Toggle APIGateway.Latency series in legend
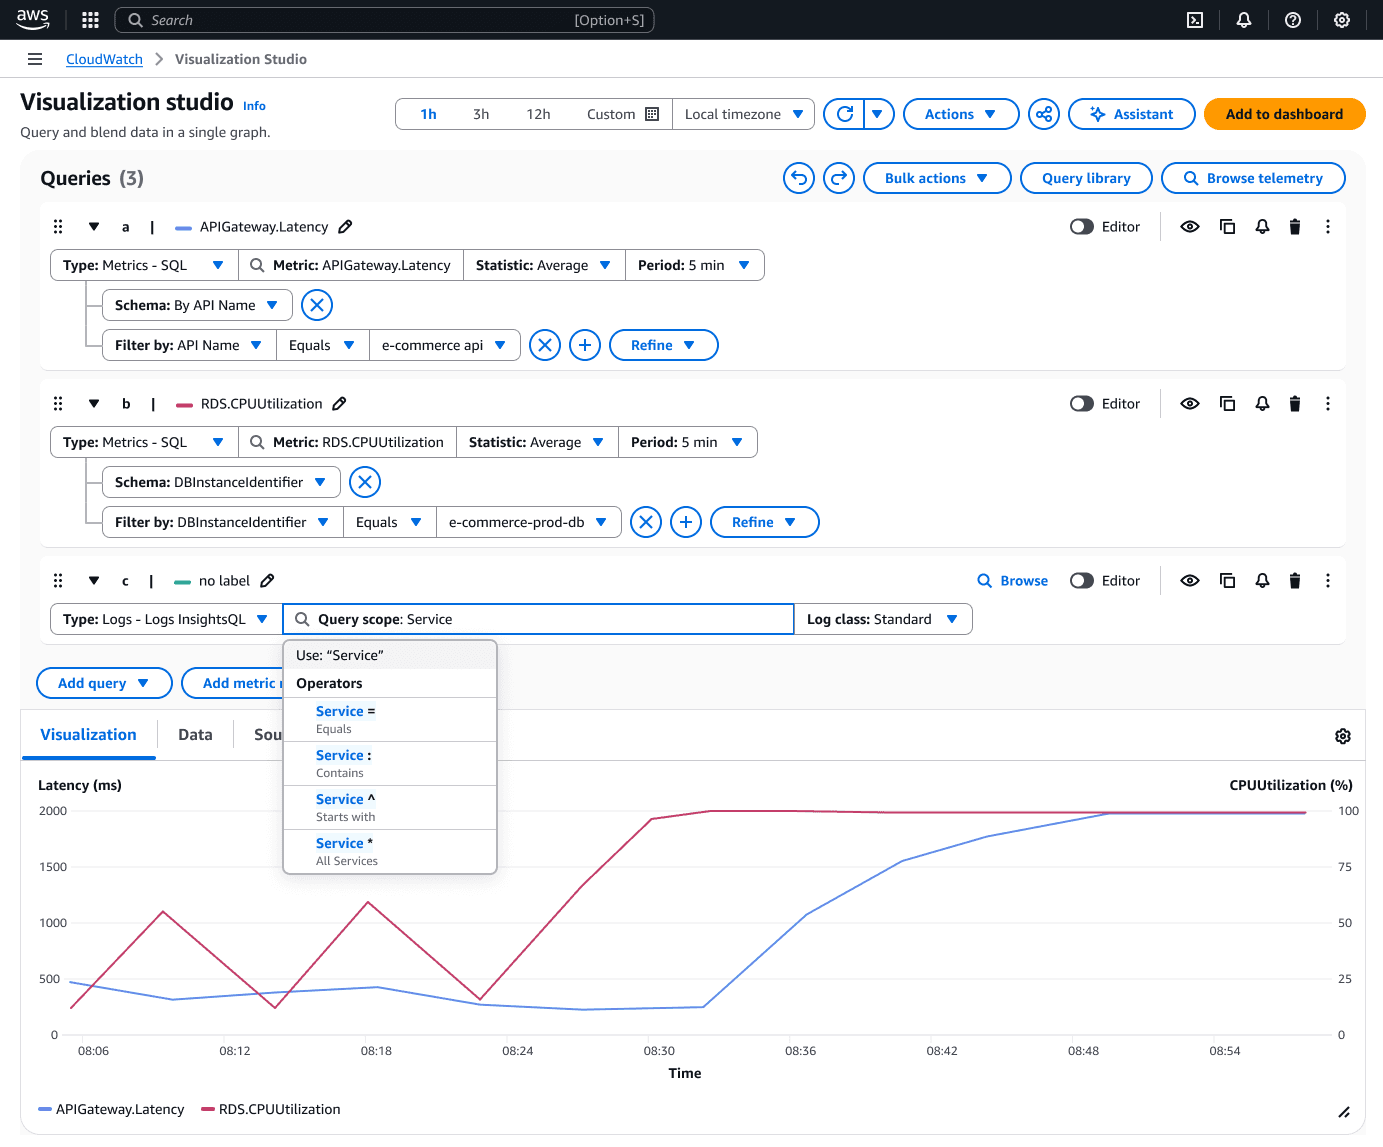Viewport: 1383px width, 1147px height. point(111,1109)
